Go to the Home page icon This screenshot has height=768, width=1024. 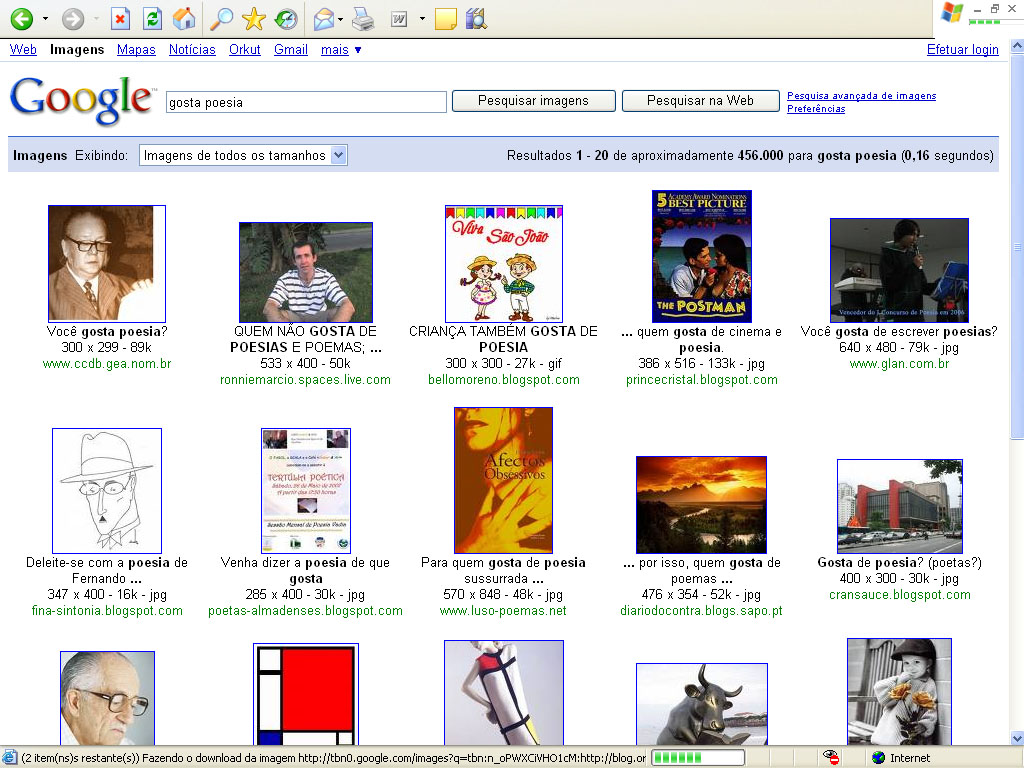coord(183,18)
